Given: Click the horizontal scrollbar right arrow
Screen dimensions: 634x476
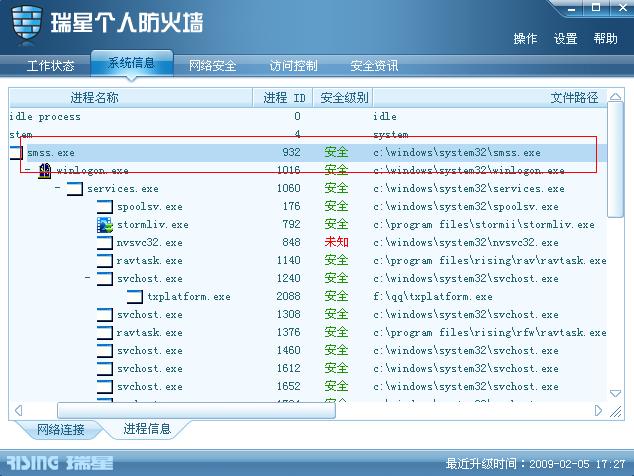Looking at the screenshot, I should tap(598, 410).
